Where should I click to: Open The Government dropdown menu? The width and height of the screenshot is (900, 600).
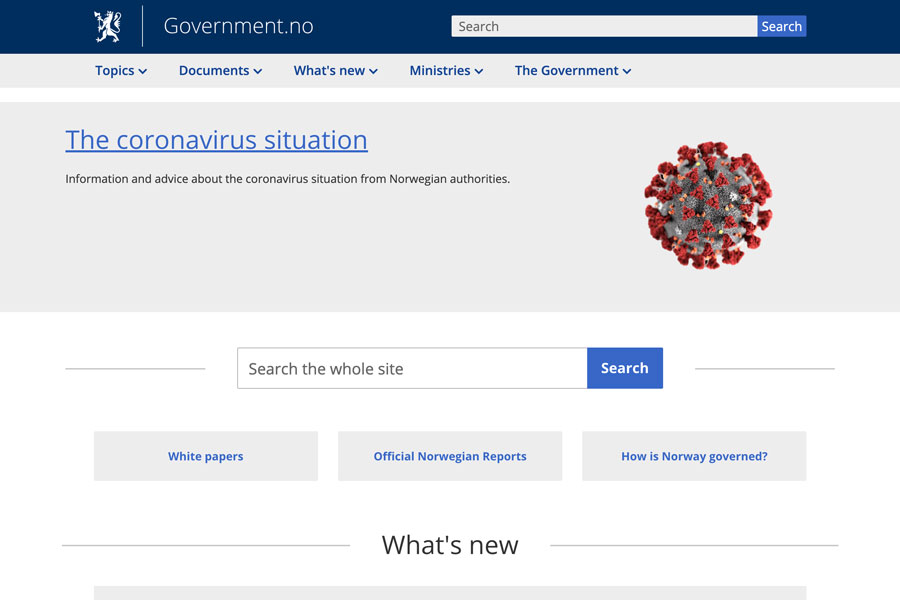tap(573, 71)
